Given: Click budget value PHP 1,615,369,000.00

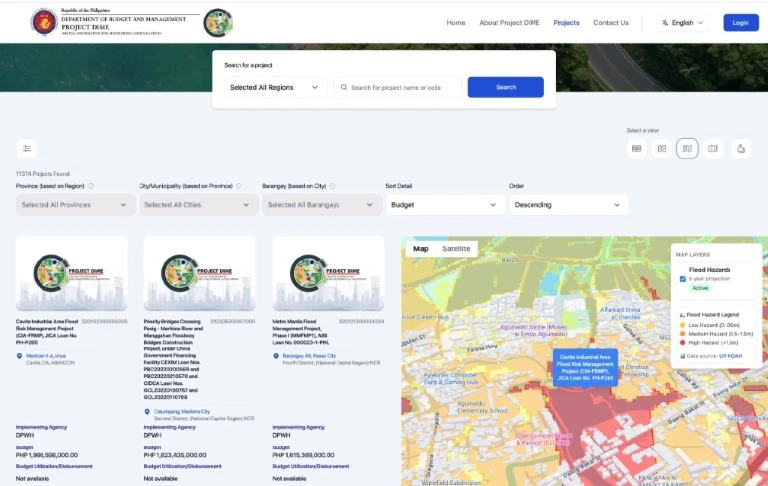Looking at the screenshot, I should (x=303, y=455).
